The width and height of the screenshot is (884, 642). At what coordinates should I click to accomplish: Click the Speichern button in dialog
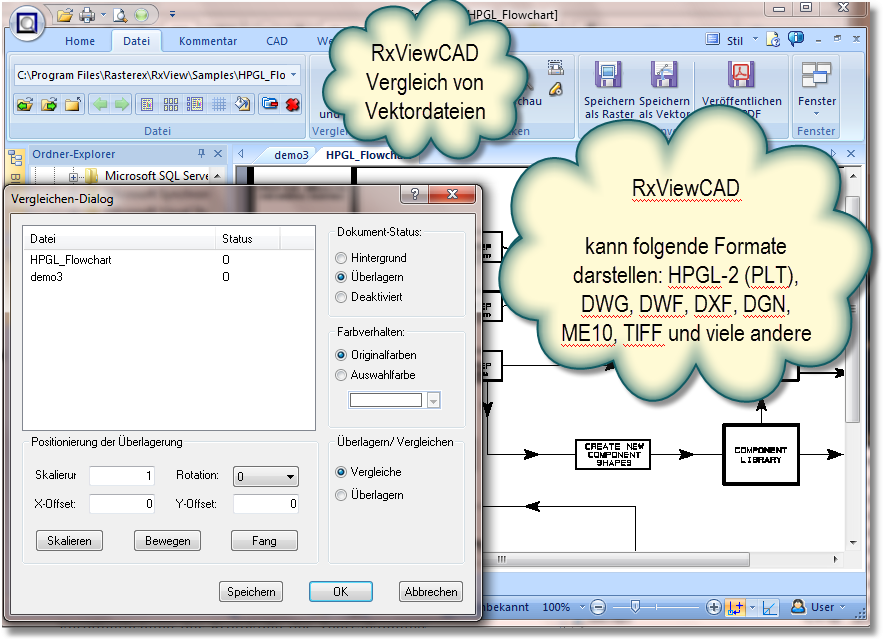251,592
